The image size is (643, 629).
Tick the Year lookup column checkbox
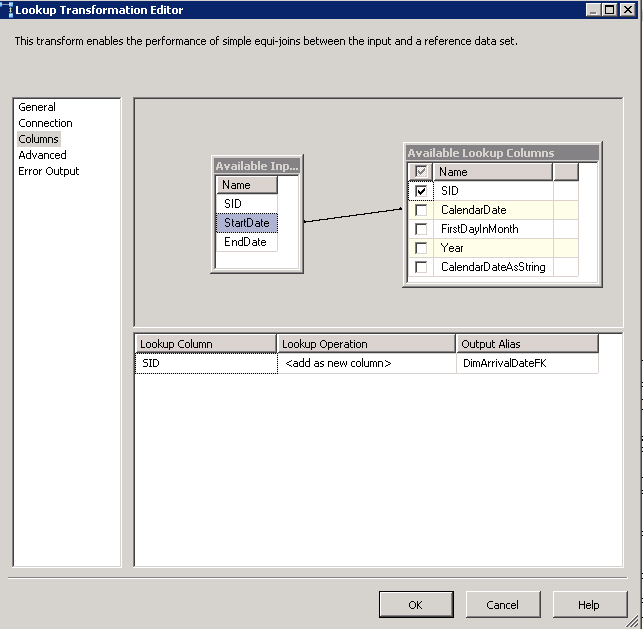[x=421, y=248]
